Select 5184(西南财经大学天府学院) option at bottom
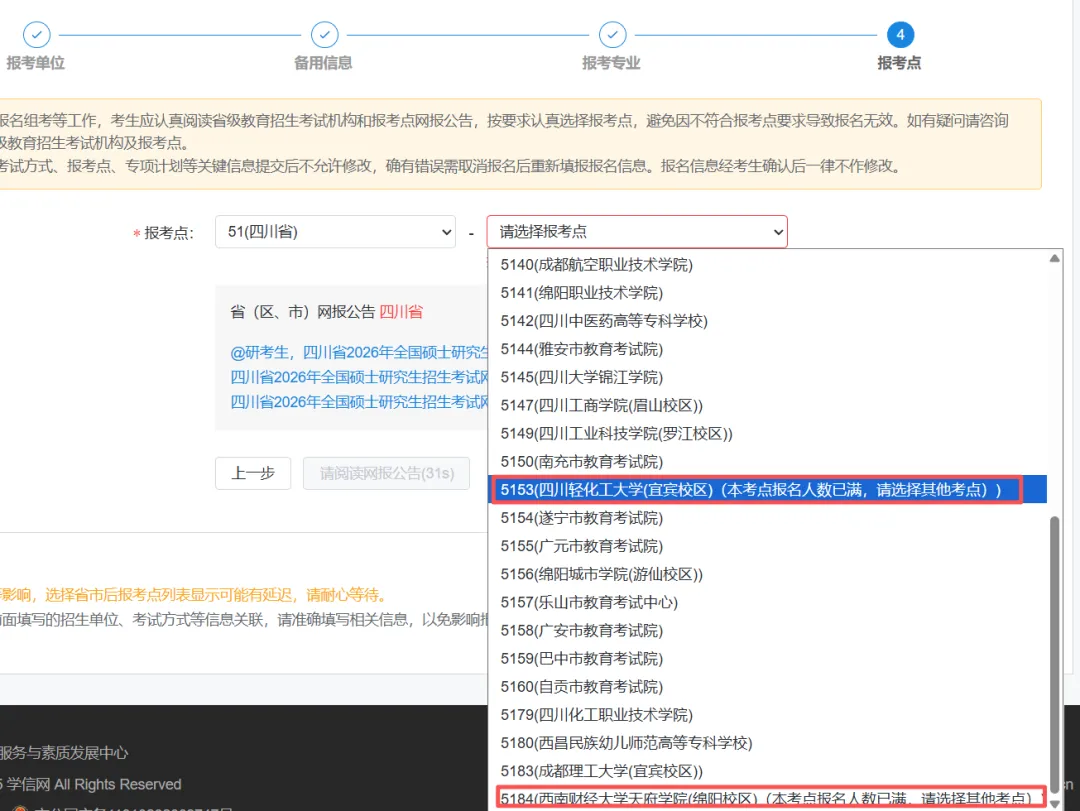1080x811 pixels. pyautogui.click(x=765, y=798)
